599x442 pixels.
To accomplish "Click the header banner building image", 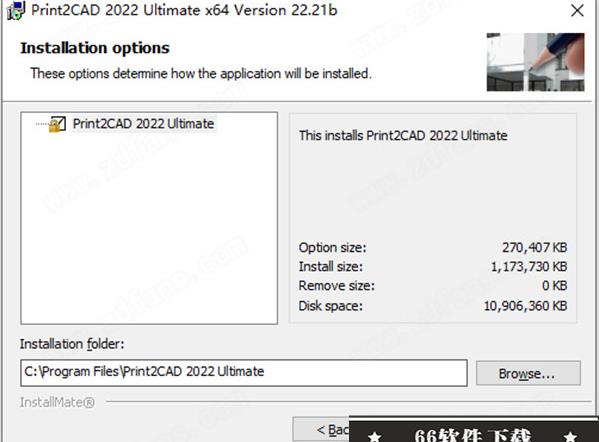I will point(535,62).
